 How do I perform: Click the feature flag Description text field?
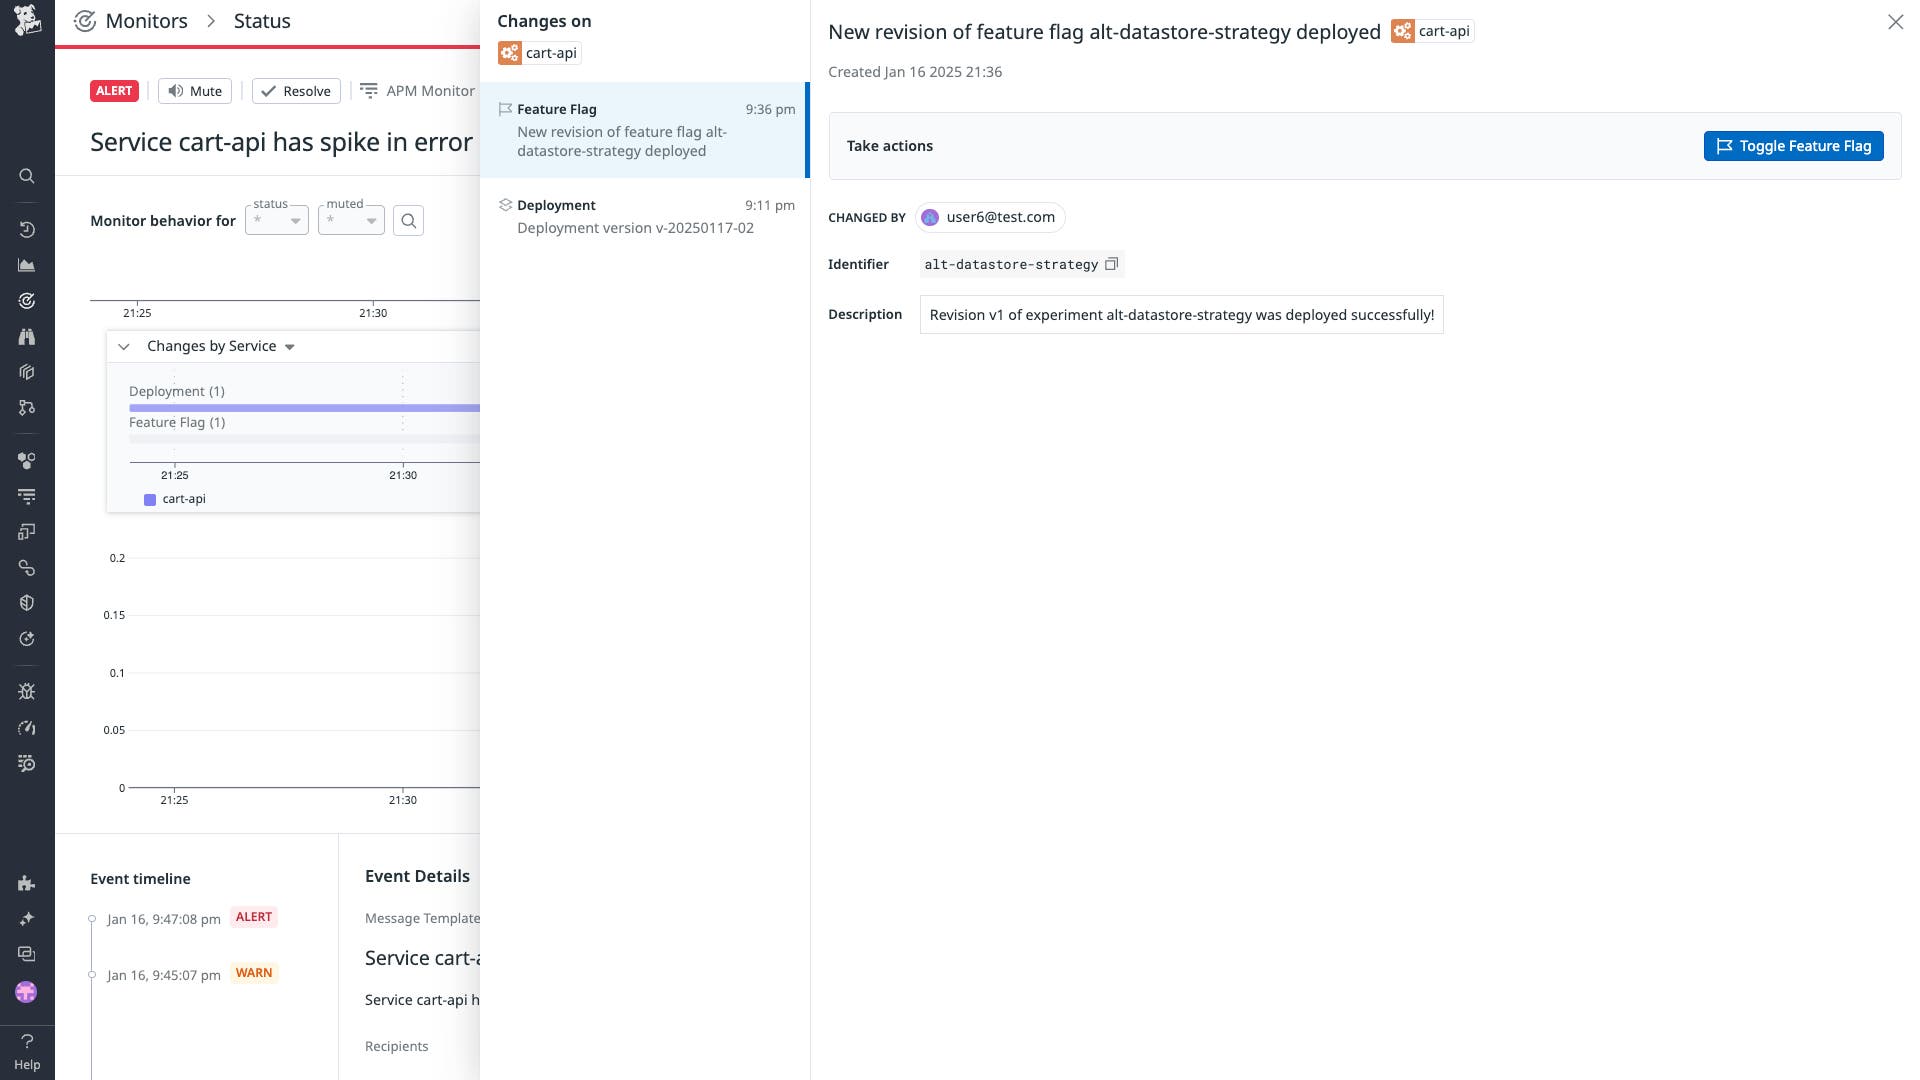pyautogui.click(x=1181, y=314)
